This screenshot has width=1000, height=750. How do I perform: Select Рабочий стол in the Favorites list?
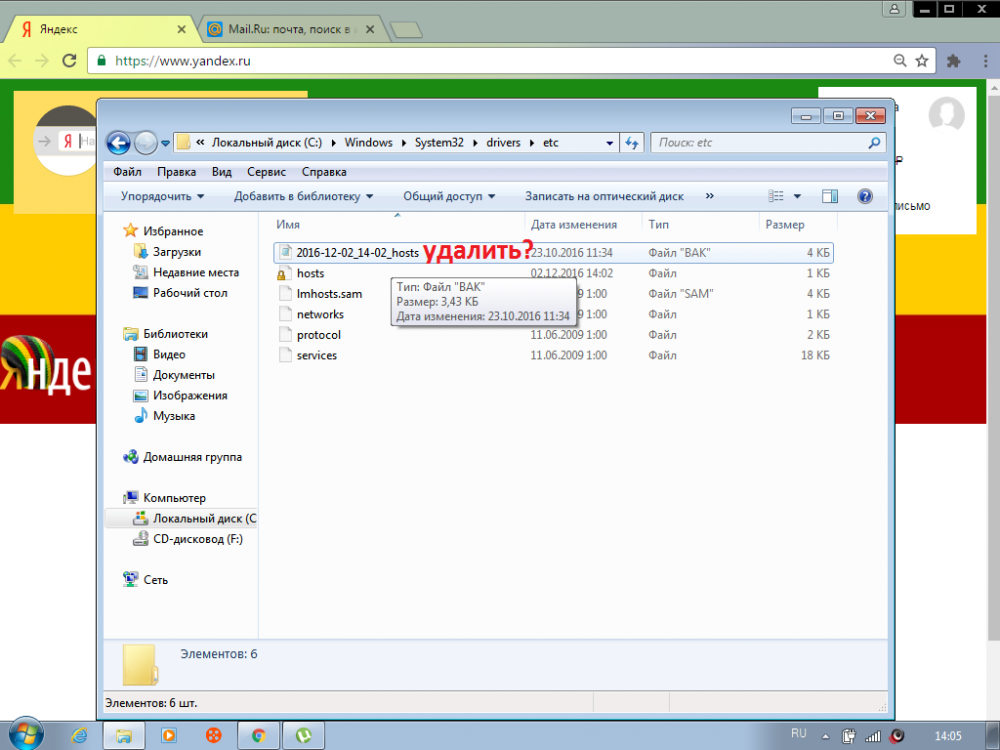pyautogui.click(x=189, y=293)
